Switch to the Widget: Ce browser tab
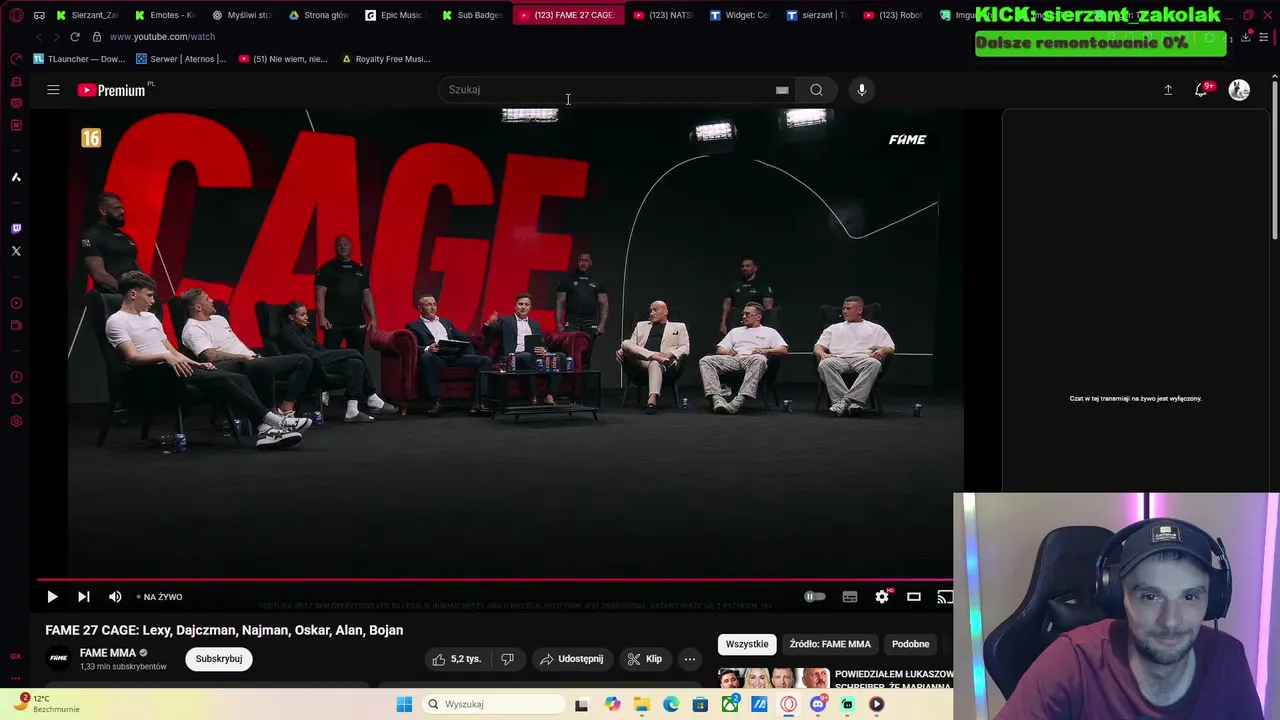 tap(740, 15)
